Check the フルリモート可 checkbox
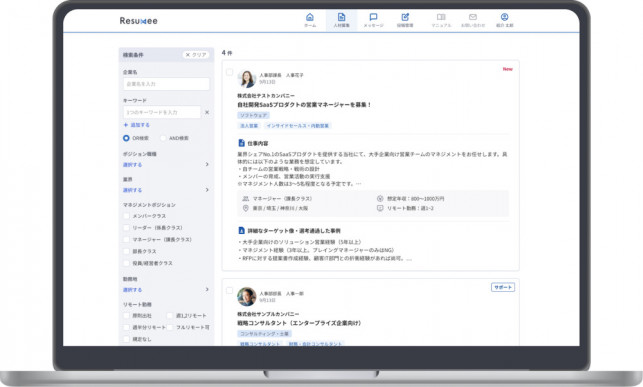The height and width of the screenshot is (387, 643). [170, 328]
